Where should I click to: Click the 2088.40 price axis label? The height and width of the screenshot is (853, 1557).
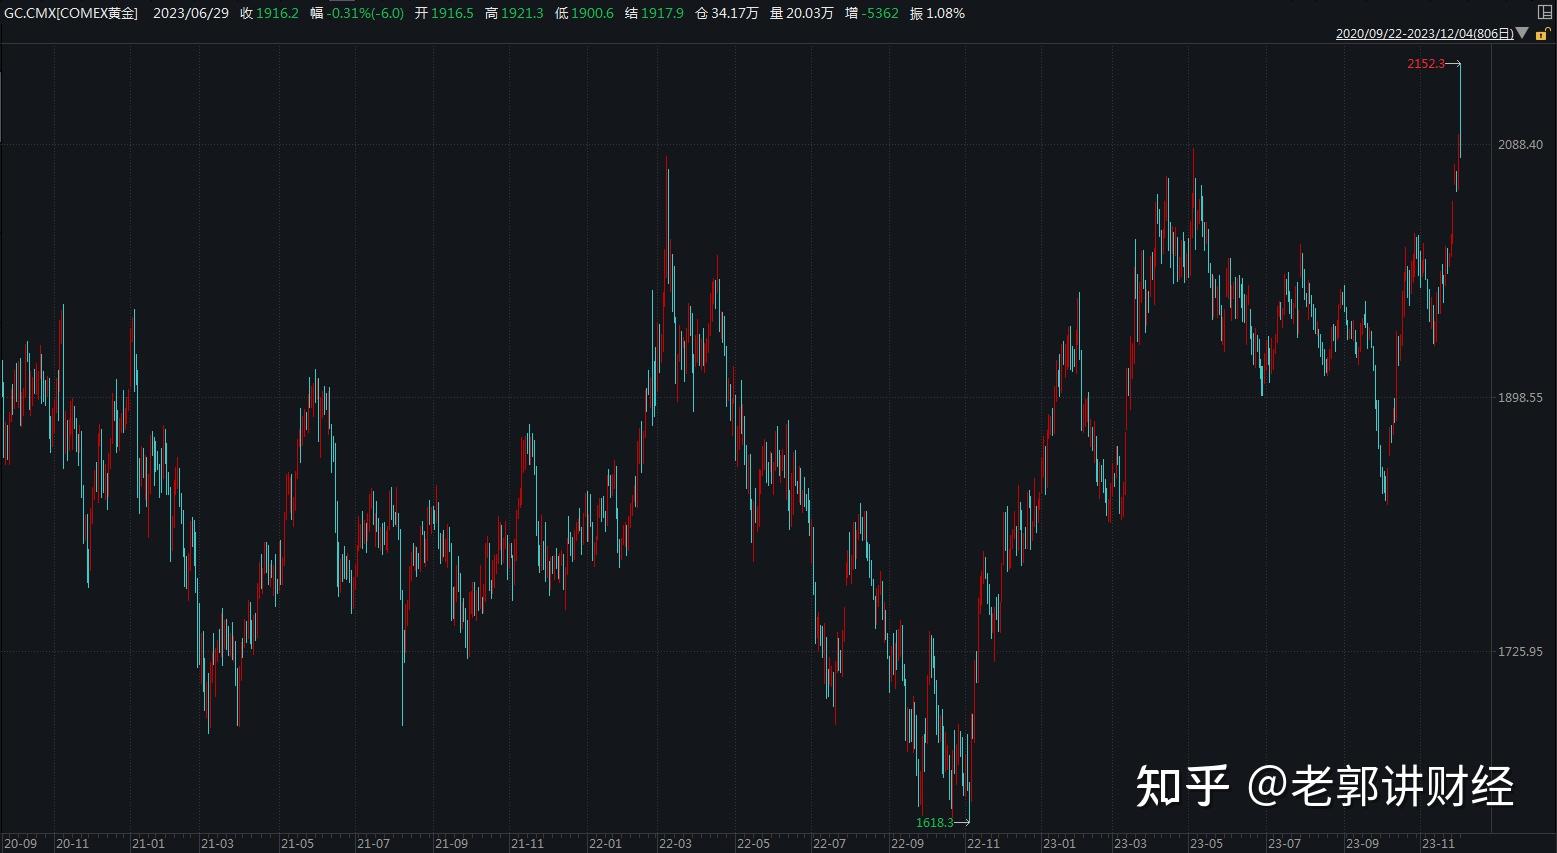coord(1520,145)
